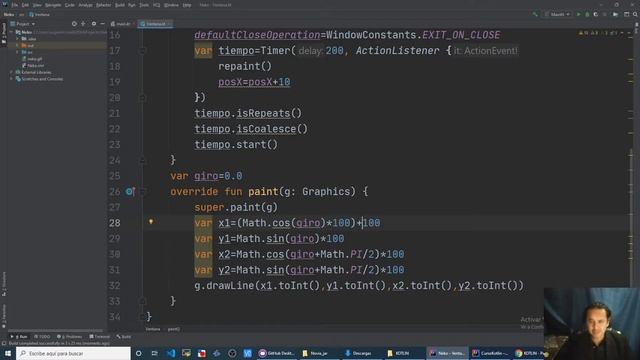Open Visual Studio Code from the taskbar
The image size is (640, 360).
pos(171,353)
